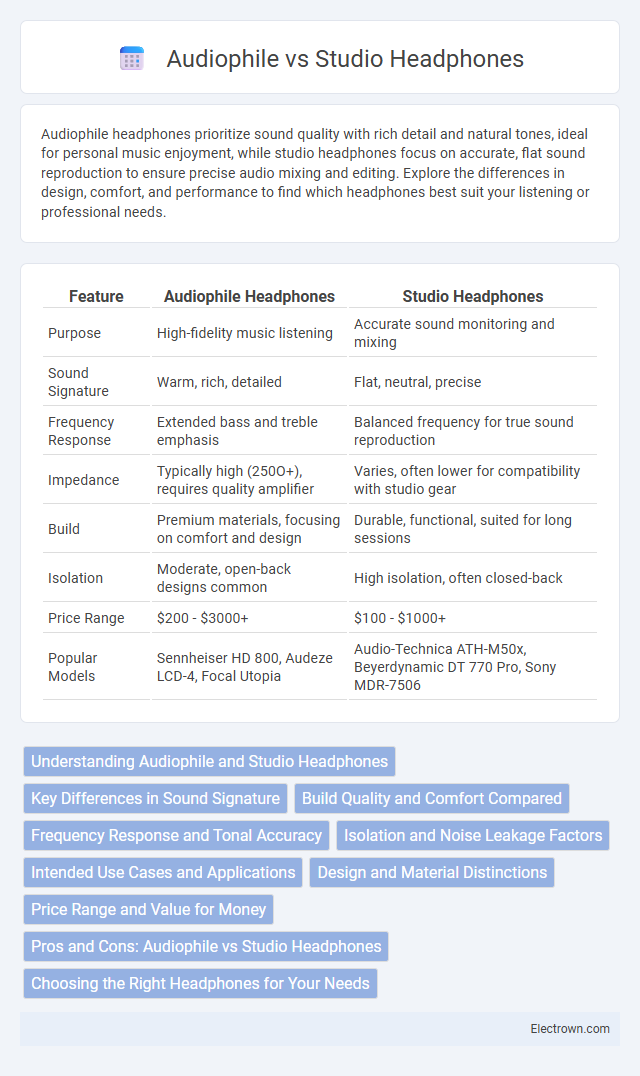Click the Electrown.com footer link
Viewport: 640px width, 1076px height.
point(570,1029)
